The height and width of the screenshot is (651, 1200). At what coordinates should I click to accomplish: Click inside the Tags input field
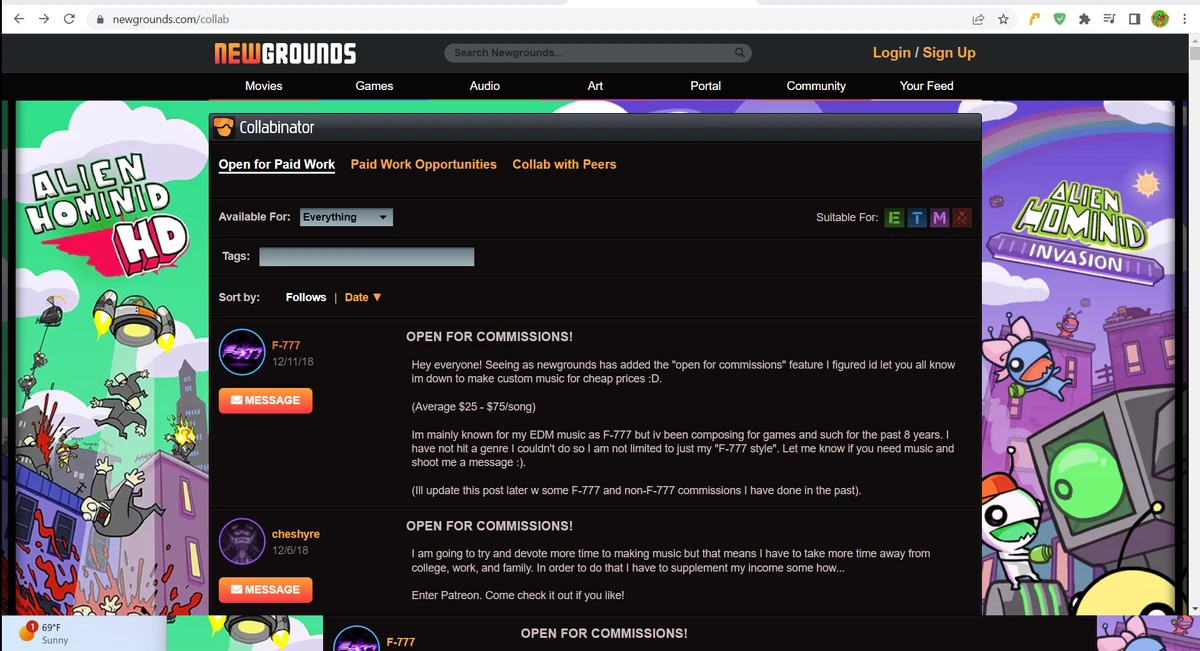pos(366,256)
